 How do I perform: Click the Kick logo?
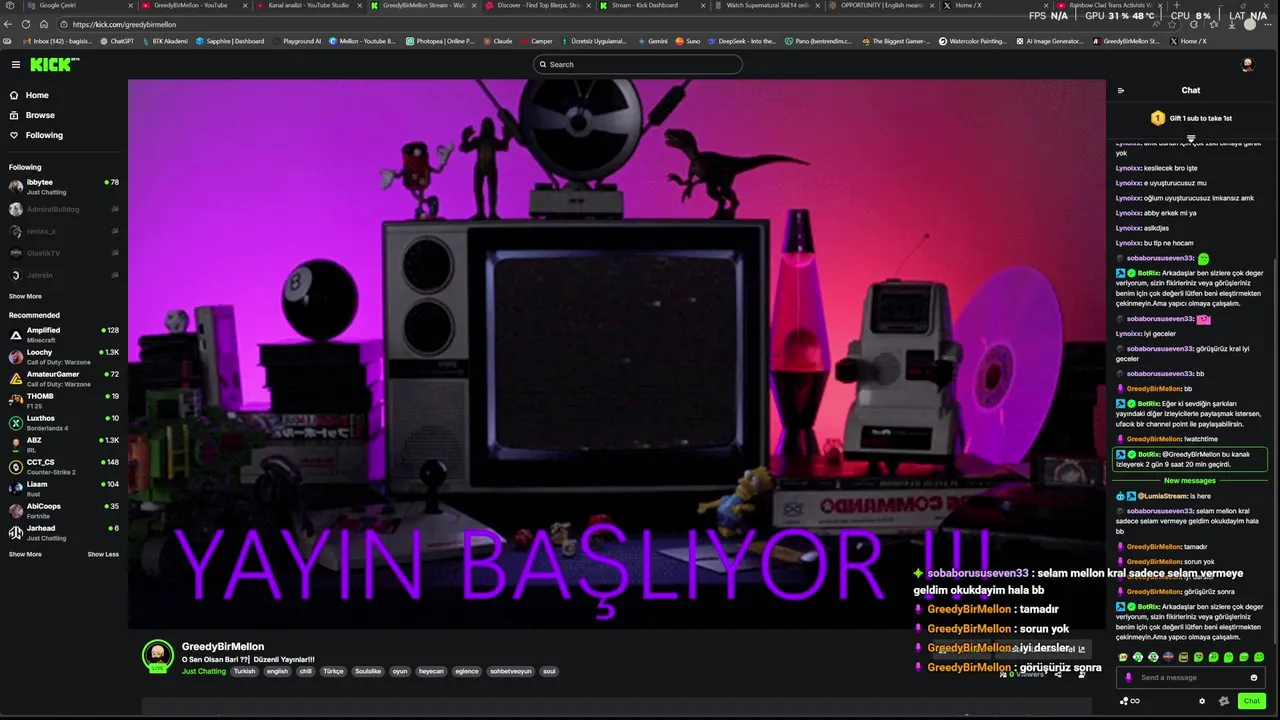tap(52, 64)
